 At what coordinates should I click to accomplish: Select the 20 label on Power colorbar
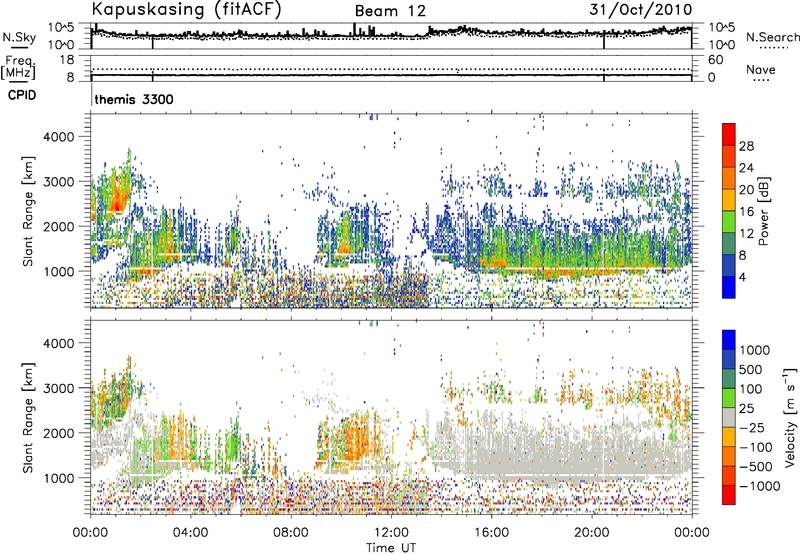746,190
